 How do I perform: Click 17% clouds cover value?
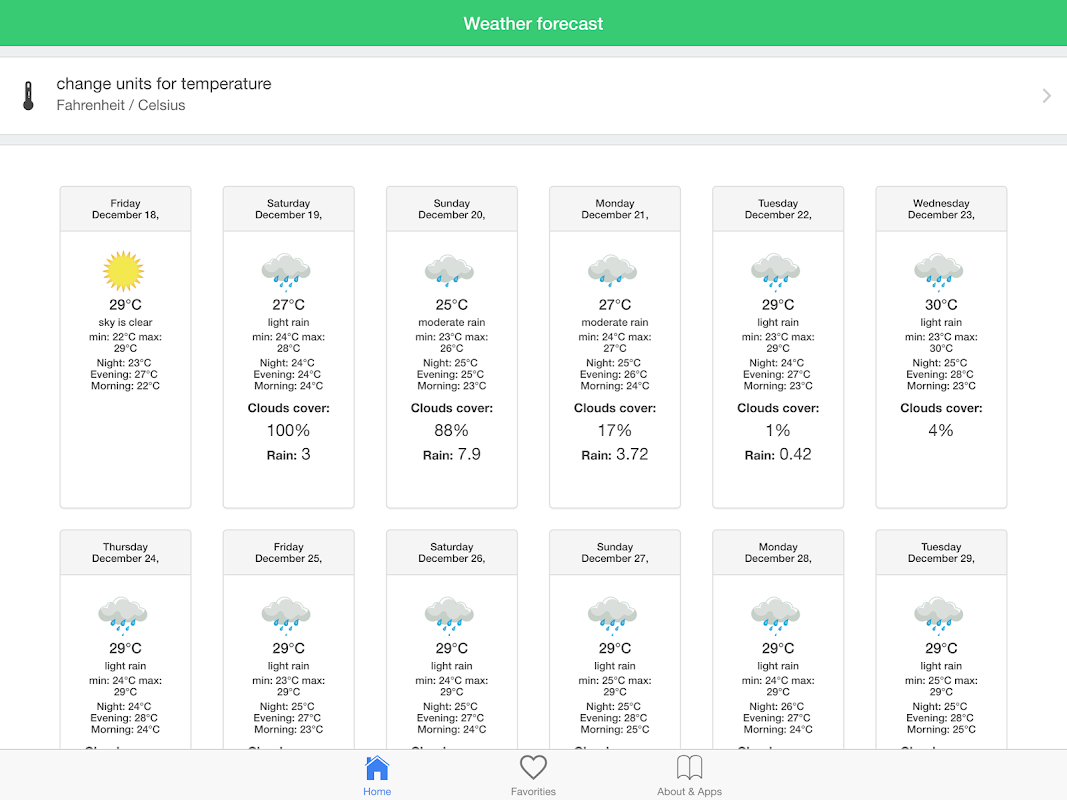click(x=615, y=431)
